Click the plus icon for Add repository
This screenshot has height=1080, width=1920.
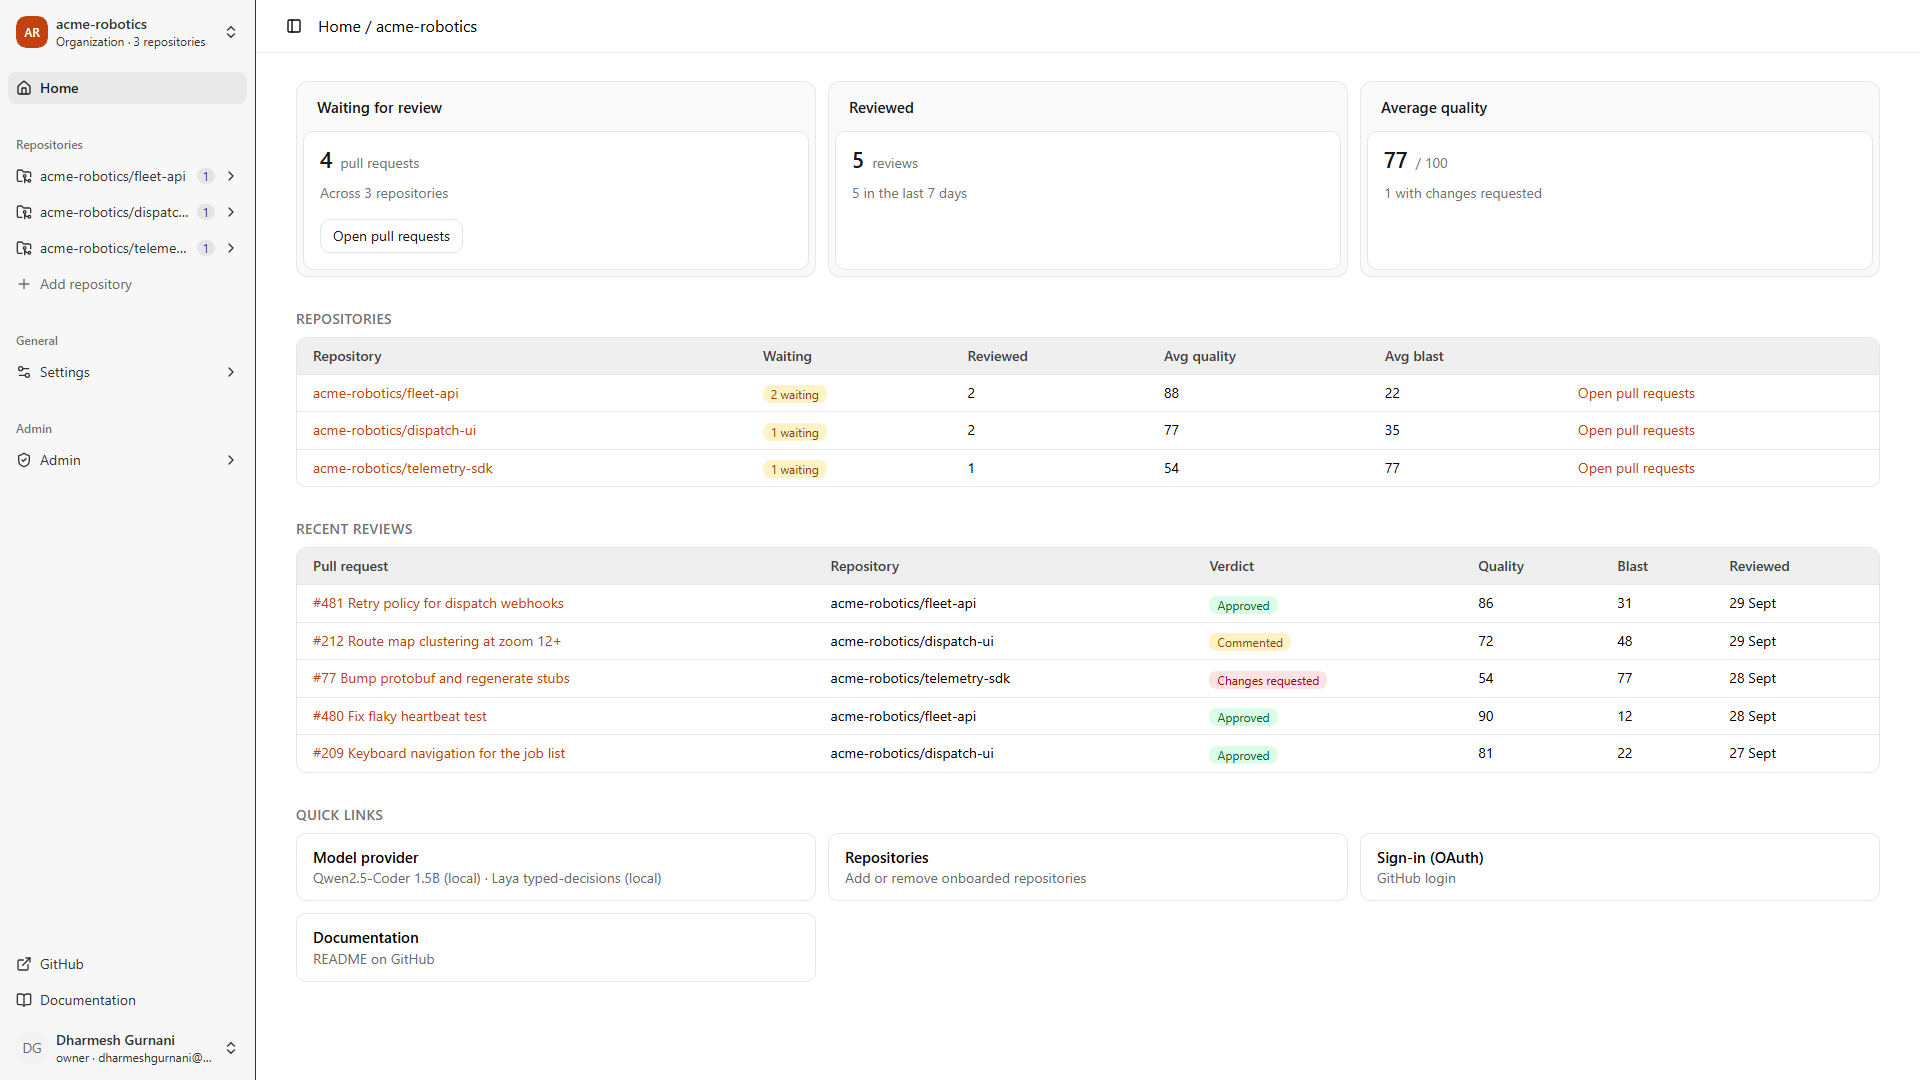pyautogui.click(x=24, y=284)
